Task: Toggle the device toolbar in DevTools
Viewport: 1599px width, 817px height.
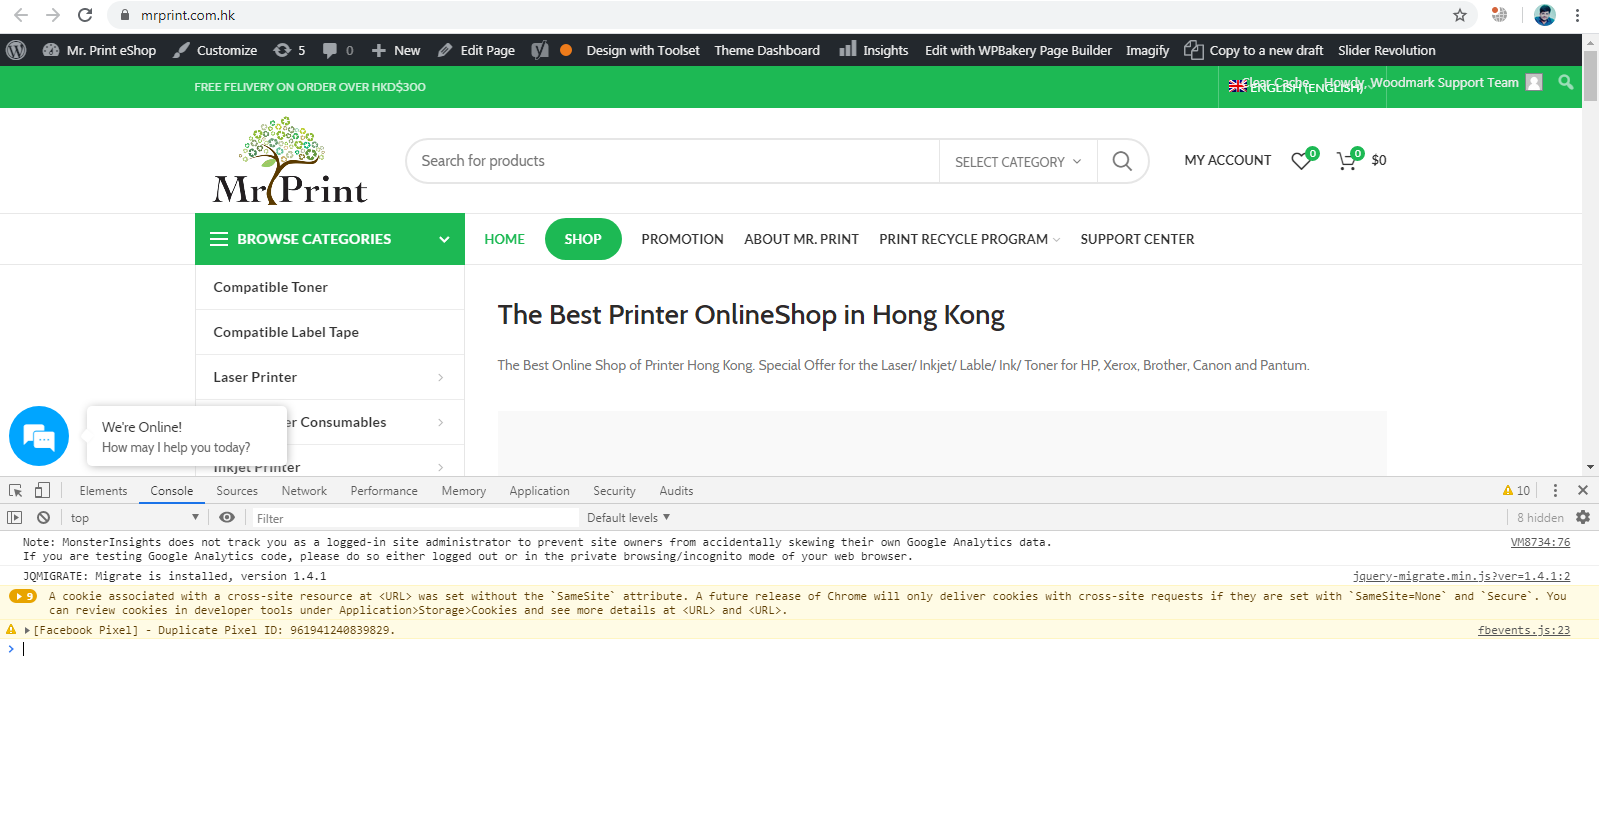Action: pos(42,490)
